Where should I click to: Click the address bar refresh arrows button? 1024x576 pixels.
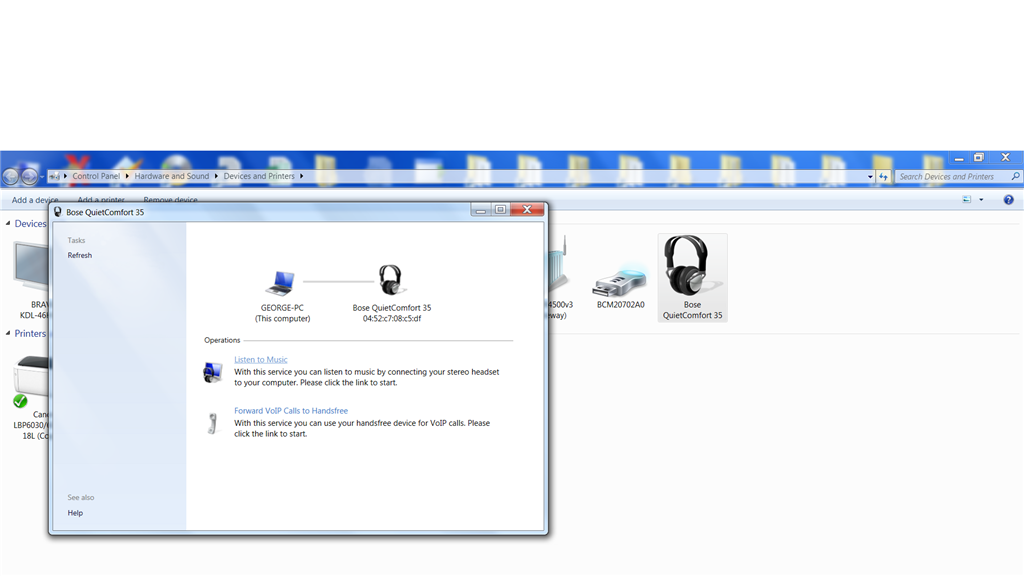[x=884, y=177]
